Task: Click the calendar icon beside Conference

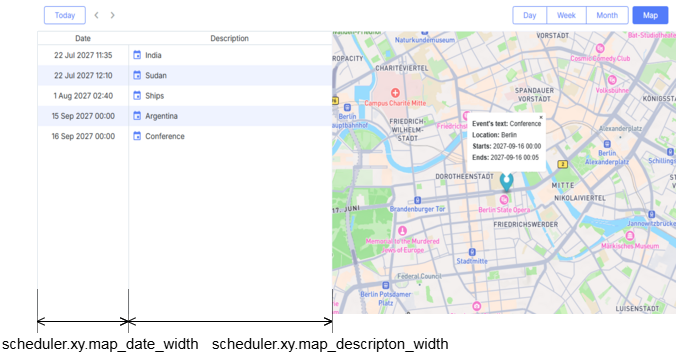Action: point(137,136)
